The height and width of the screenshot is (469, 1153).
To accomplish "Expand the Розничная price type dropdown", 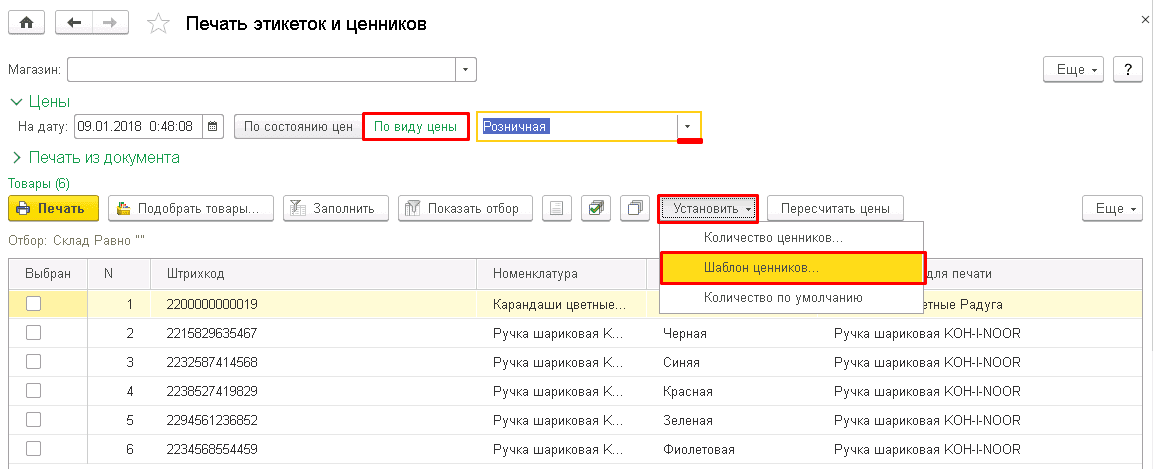I will [688, 127].
